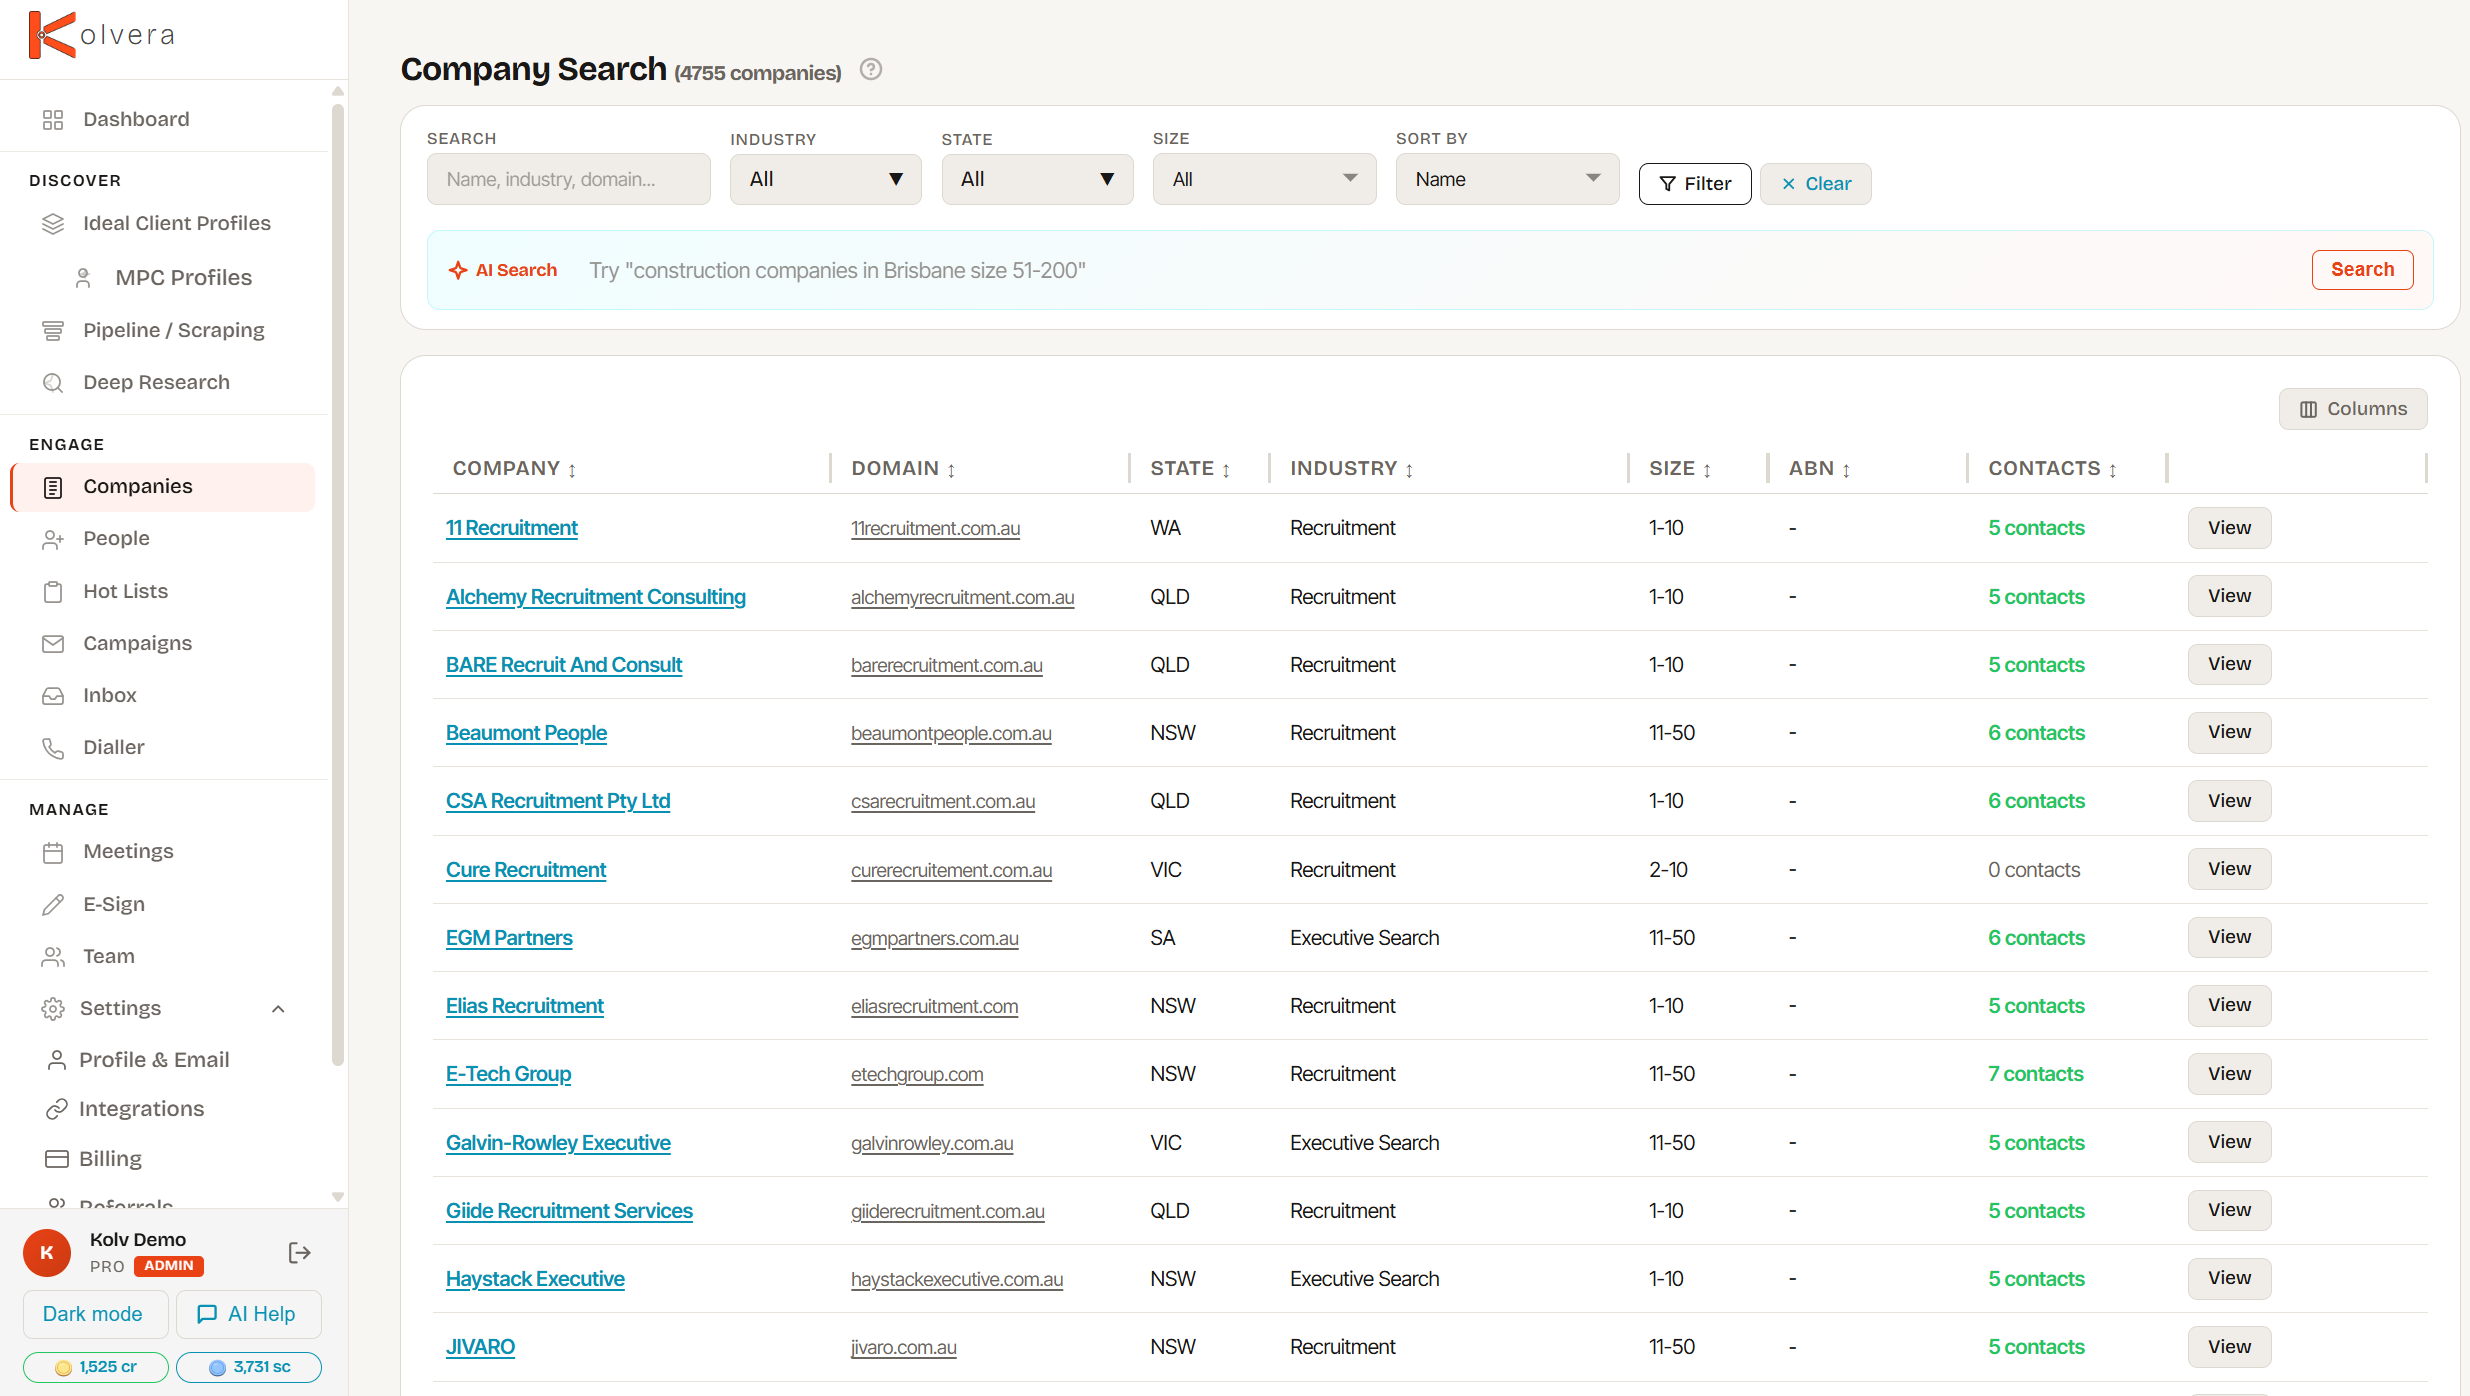Click the Ideal Client Profiles layers icon
Image resolution: width=2470 pixels, height=1396 pixels.
point(53,224)
